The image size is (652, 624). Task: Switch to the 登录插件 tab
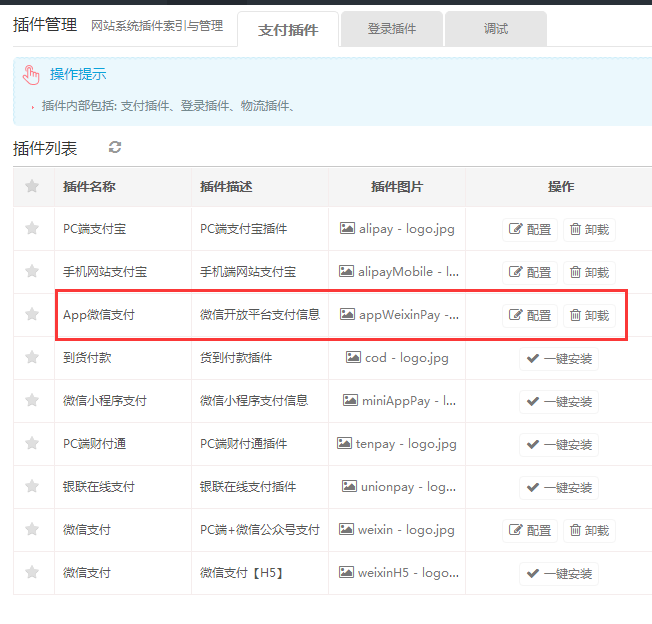[392, 29]
